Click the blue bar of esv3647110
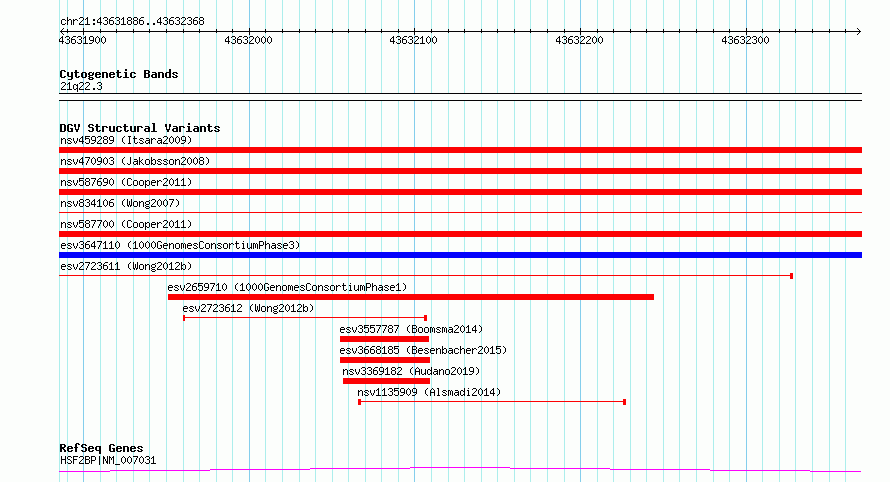Viewport: 890px width, 482px height. click(460, 255)
